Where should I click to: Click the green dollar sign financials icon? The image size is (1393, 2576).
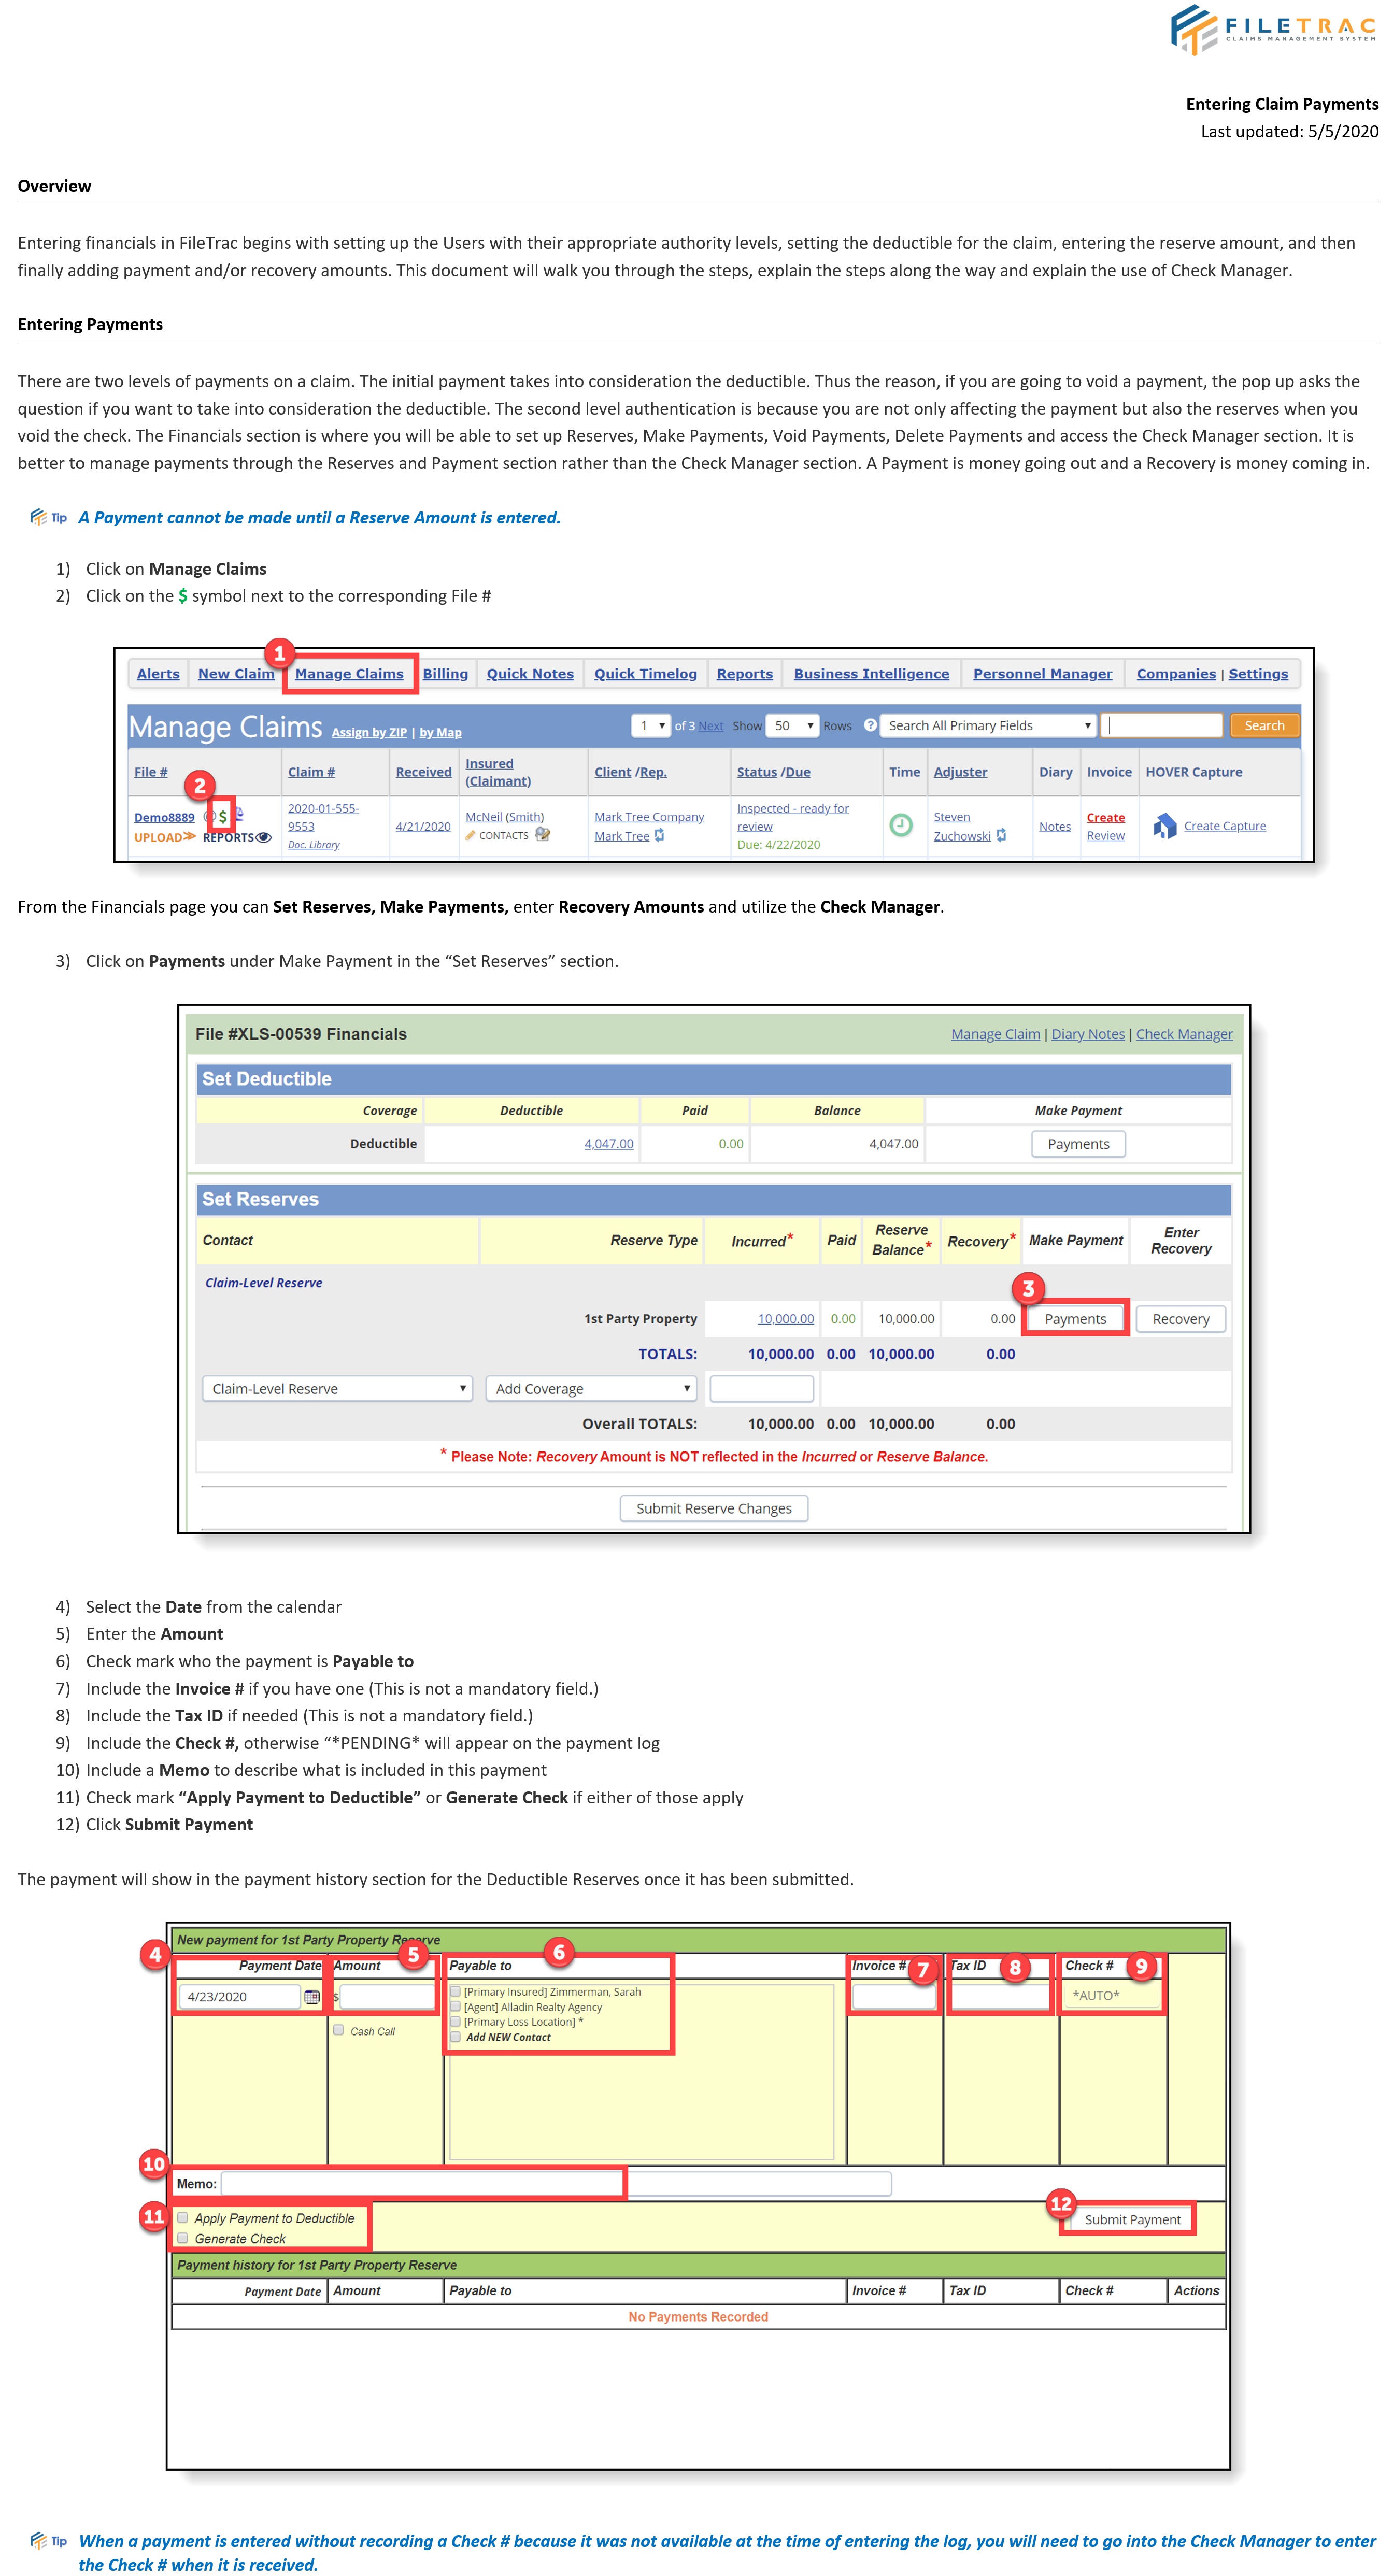click(222, 817)
